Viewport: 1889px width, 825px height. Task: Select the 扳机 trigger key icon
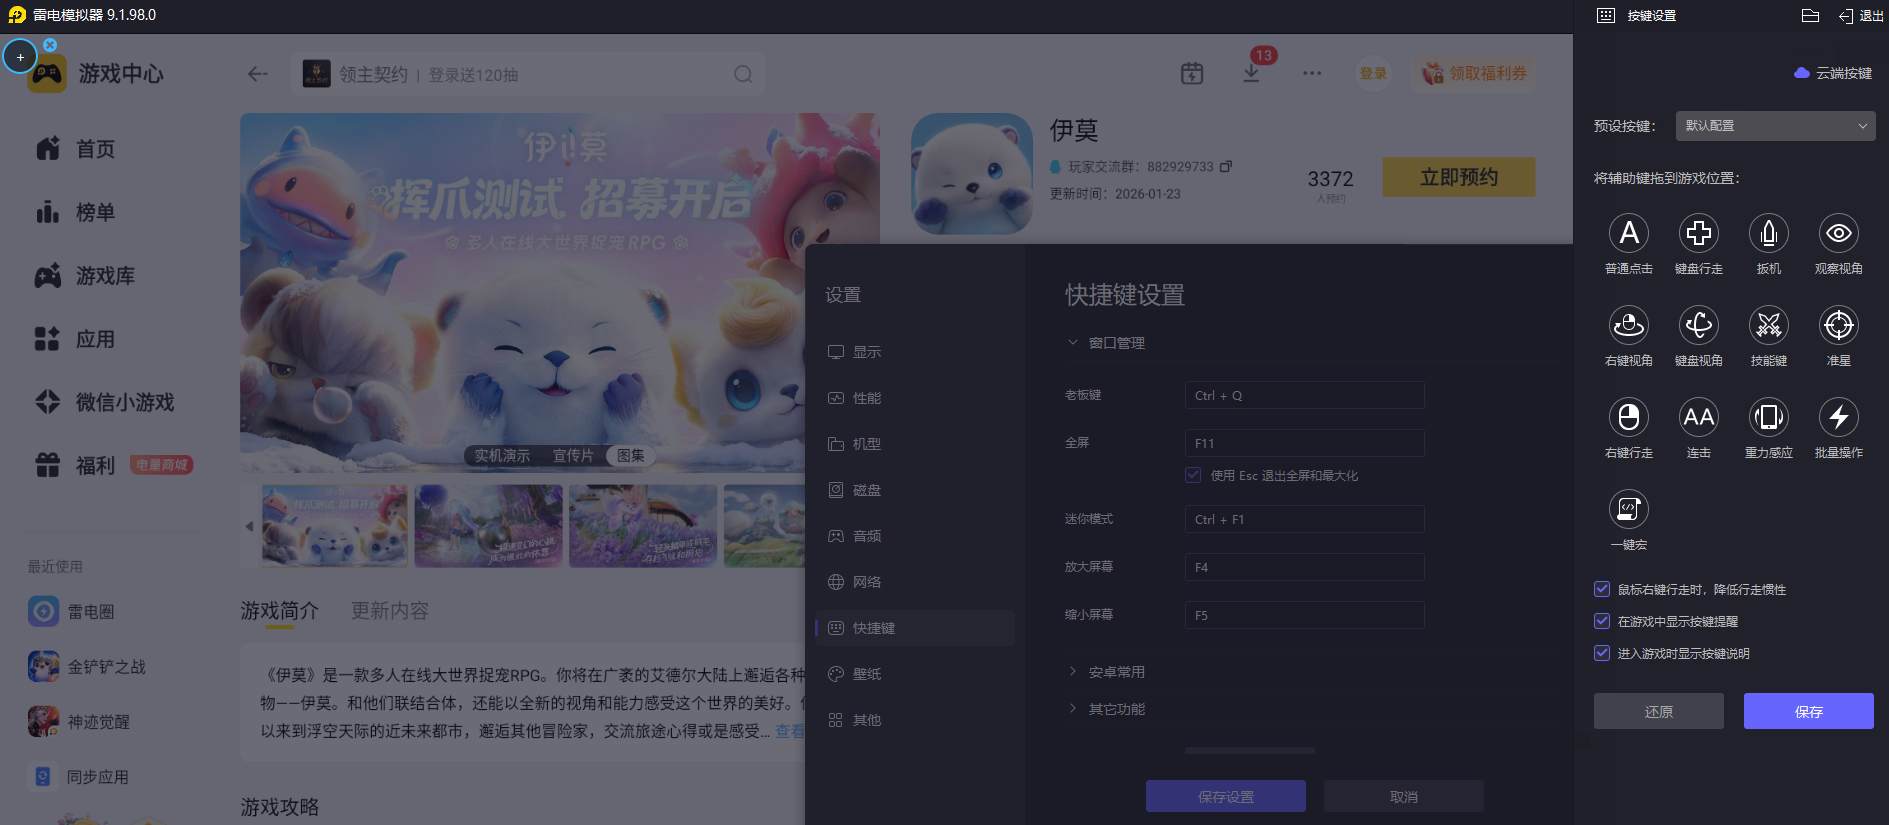[1768, 233]
